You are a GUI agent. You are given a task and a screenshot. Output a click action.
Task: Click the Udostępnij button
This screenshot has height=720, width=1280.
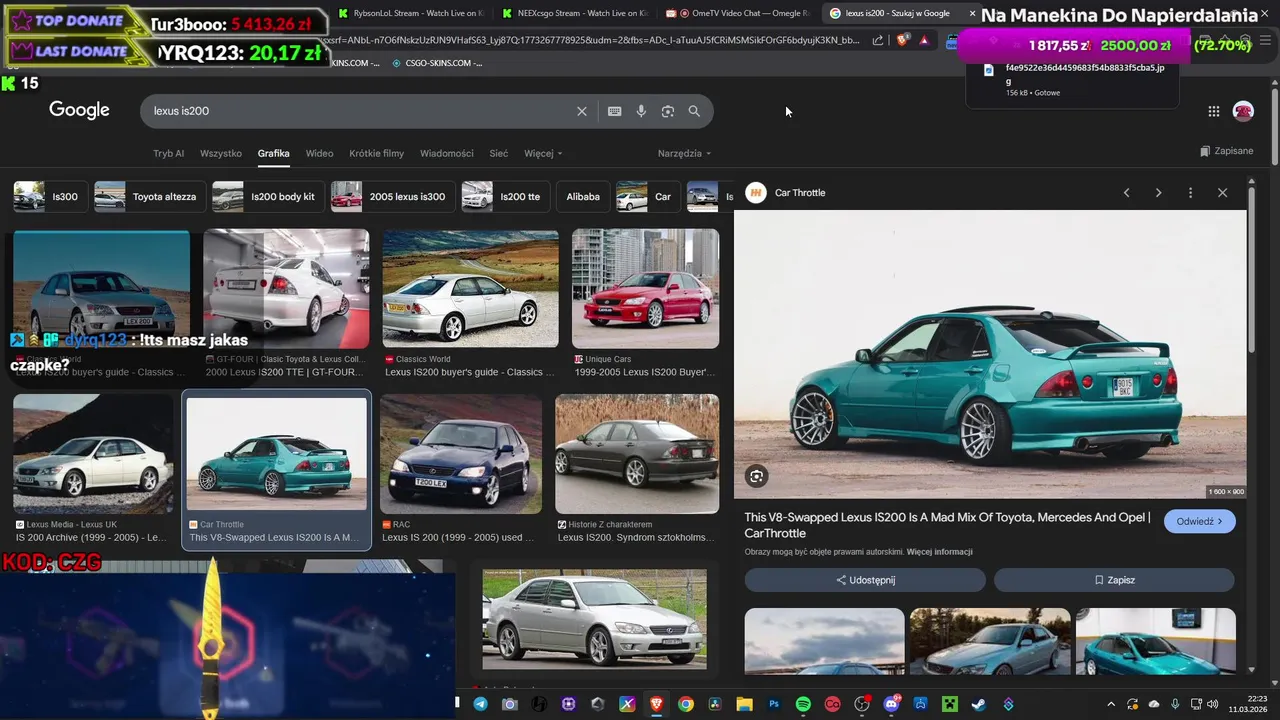point(865,580)
